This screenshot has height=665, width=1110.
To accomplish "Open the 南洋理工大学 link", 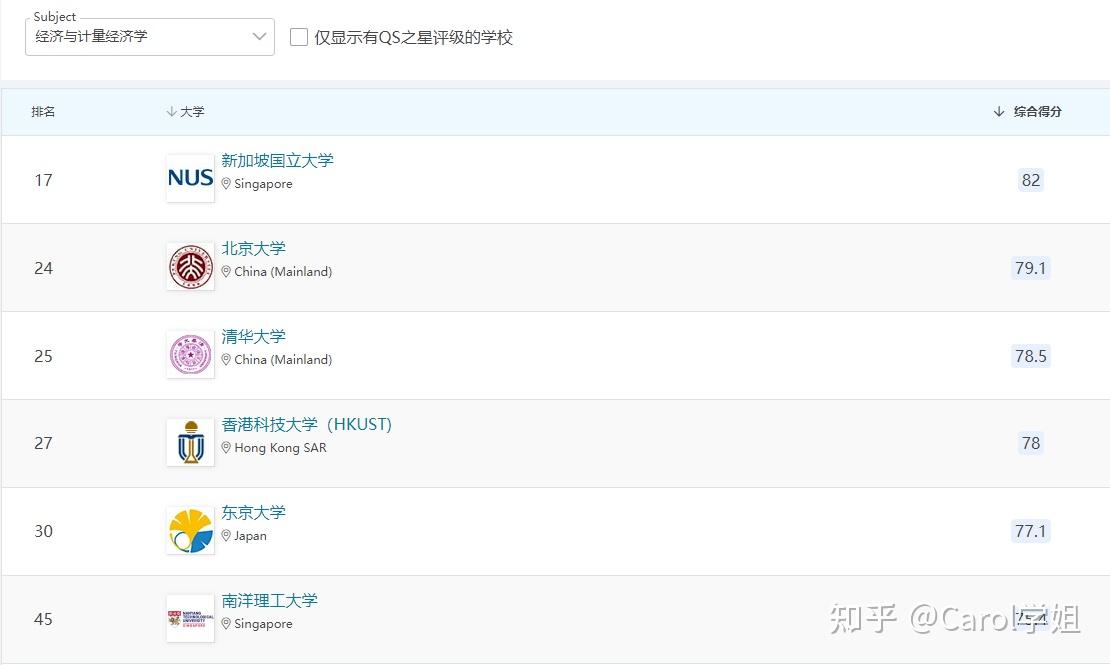I will click(x=270, y=601).
